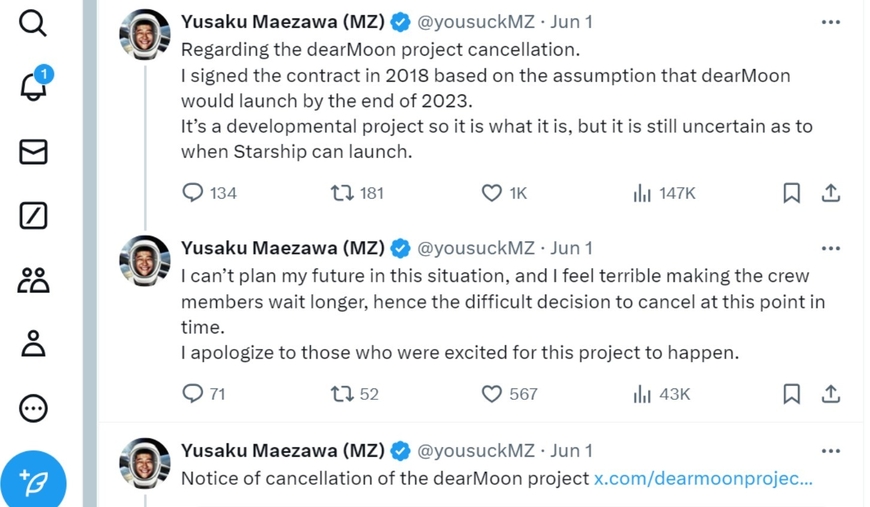The image size is (870, 507).
Task: Repost the tweet with 181 reposts
Action: click(x=342, y=193)
